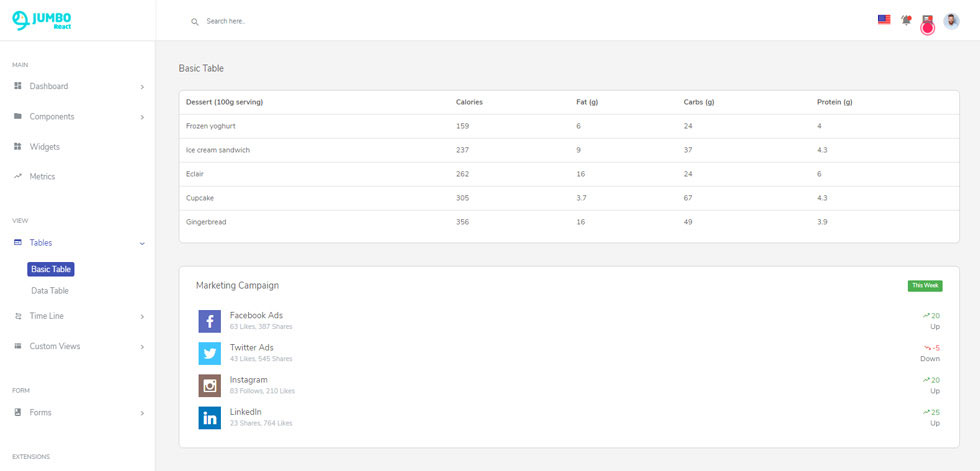Click the Facebook Ads icon
Viewport: 980px width, 471px height.
click(209, 321)
